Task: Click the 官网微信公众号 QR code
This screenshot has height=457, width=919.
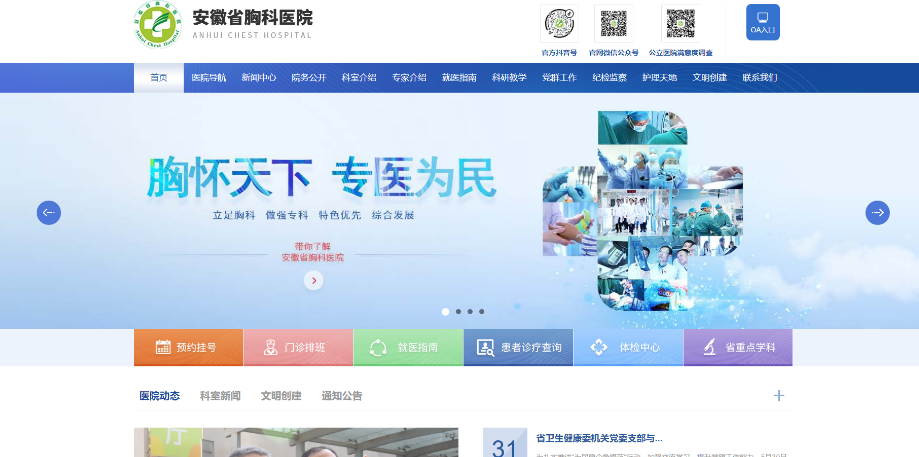Action: (614, 23)
